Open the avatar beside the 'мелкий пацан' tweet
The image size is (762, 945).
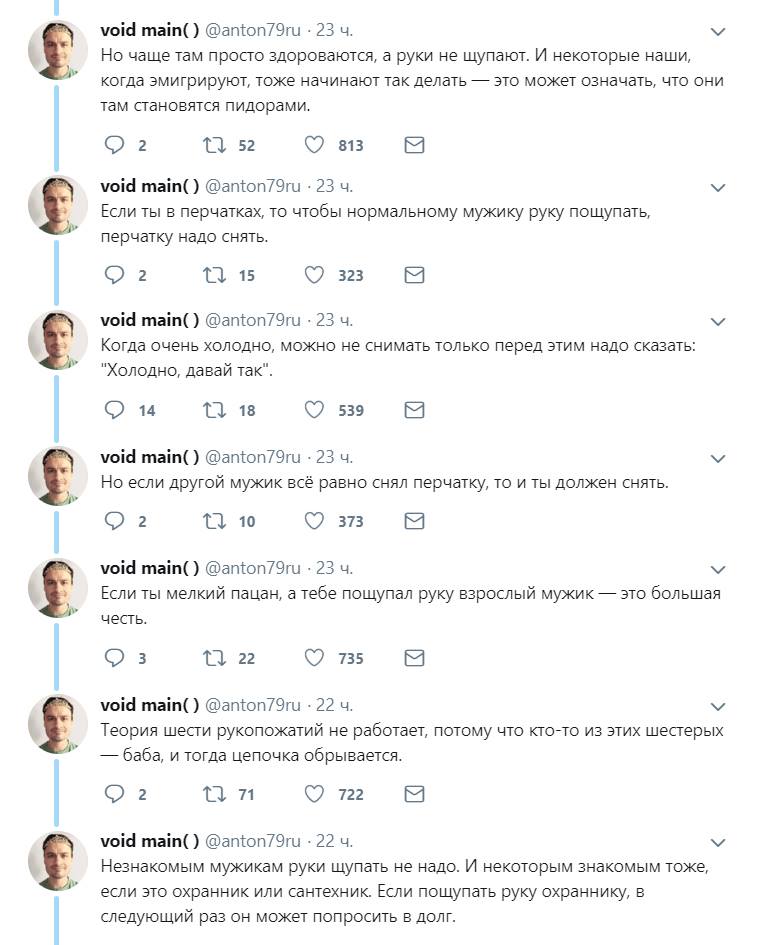coord(58,588)
